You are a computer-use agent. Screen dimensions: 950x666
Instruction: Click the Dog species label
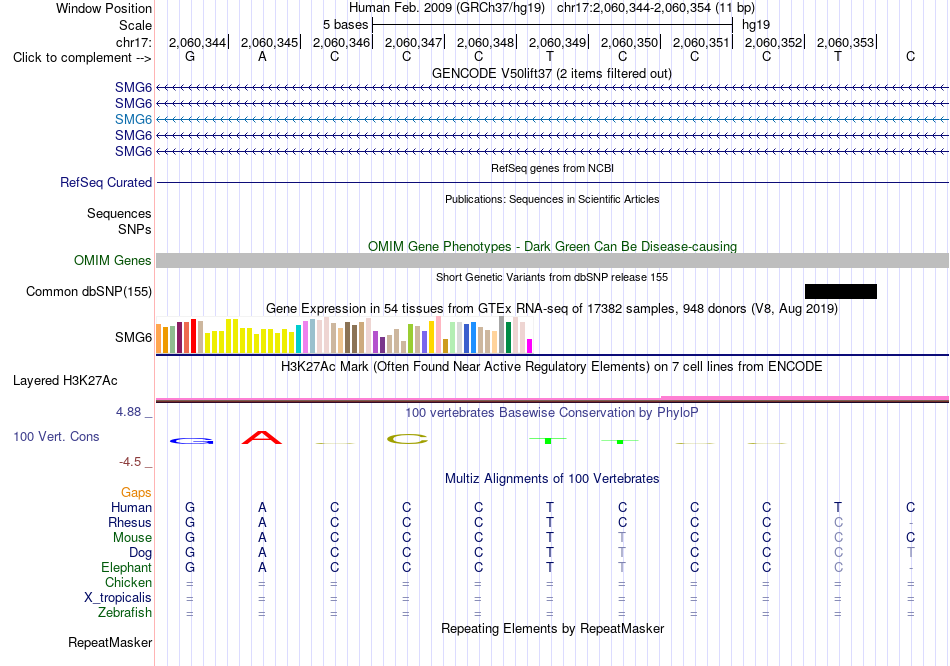click(x=140, y=553)
